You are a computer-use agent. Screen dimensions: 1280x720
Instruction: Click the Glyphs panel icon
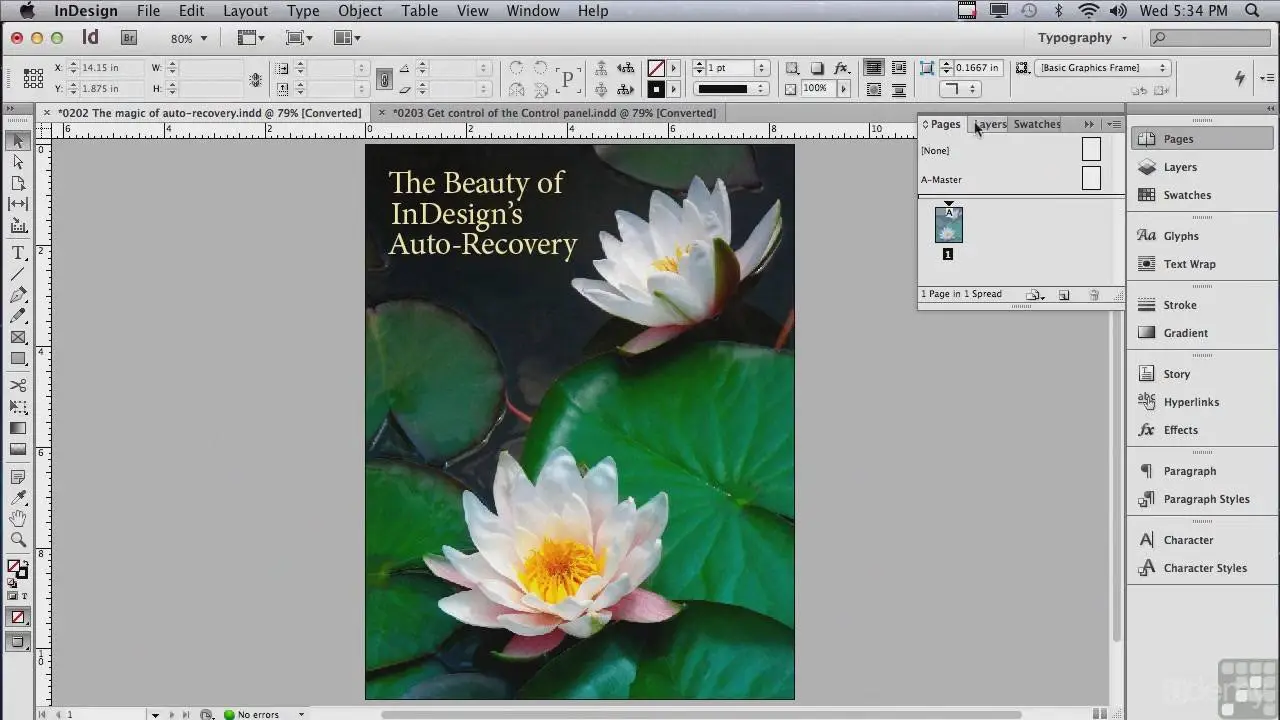point(1180,236)
